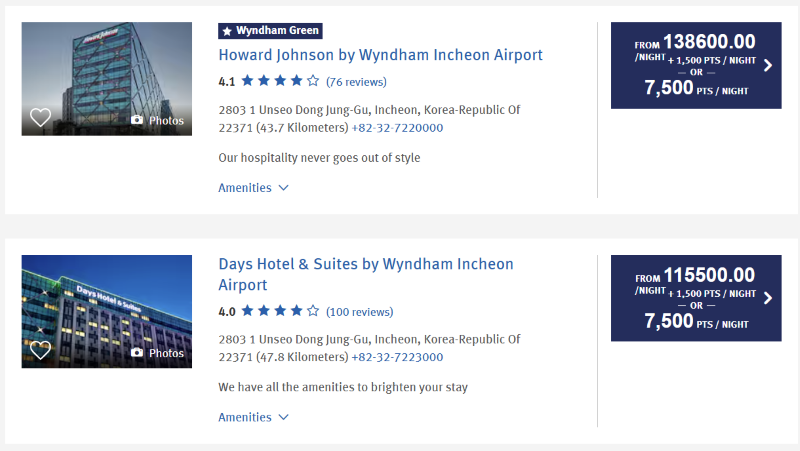Open Howard Johnson by Wyndham Incheon Airport title

pos(380,55)
